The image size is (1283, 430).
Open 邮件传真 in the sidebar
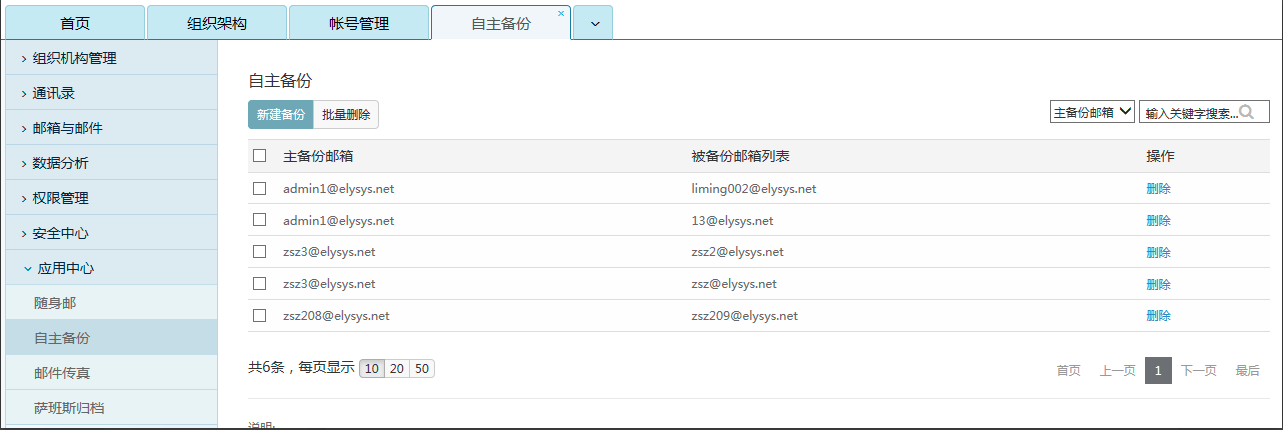[69, 373]
